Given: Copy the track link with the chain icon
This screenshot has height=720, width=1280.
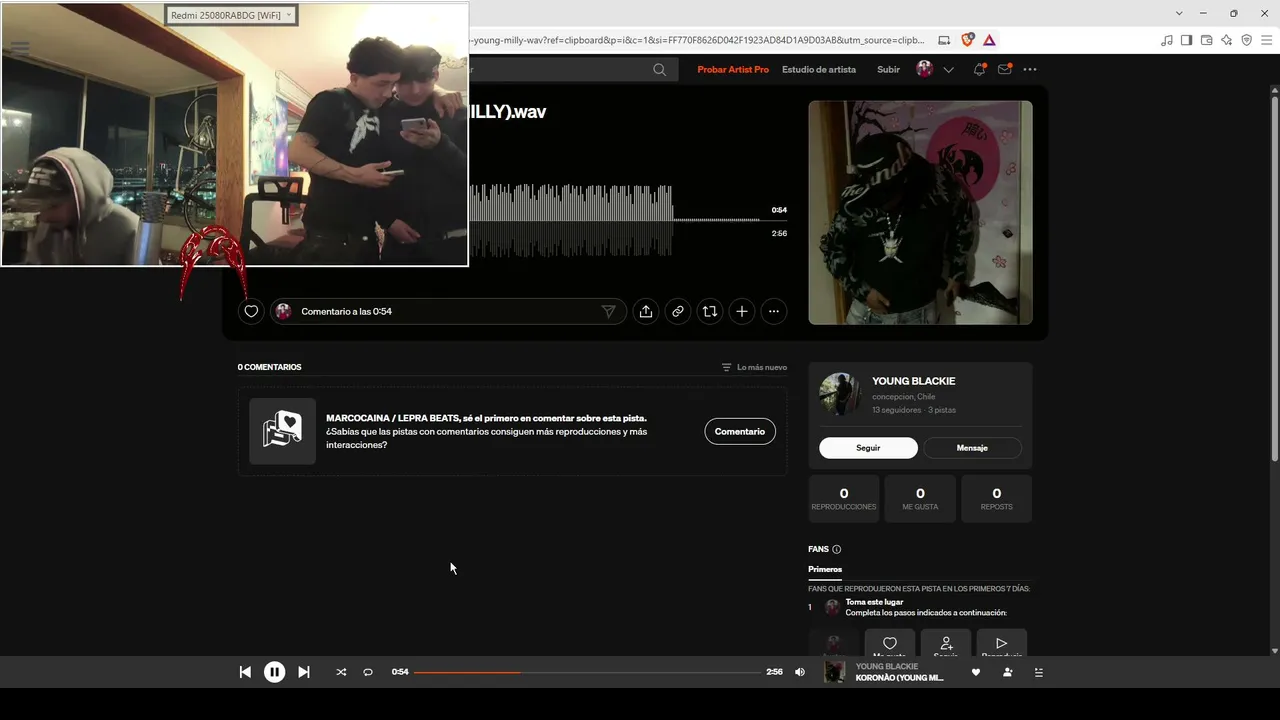Looking at the screenshot, I should 678,312.
